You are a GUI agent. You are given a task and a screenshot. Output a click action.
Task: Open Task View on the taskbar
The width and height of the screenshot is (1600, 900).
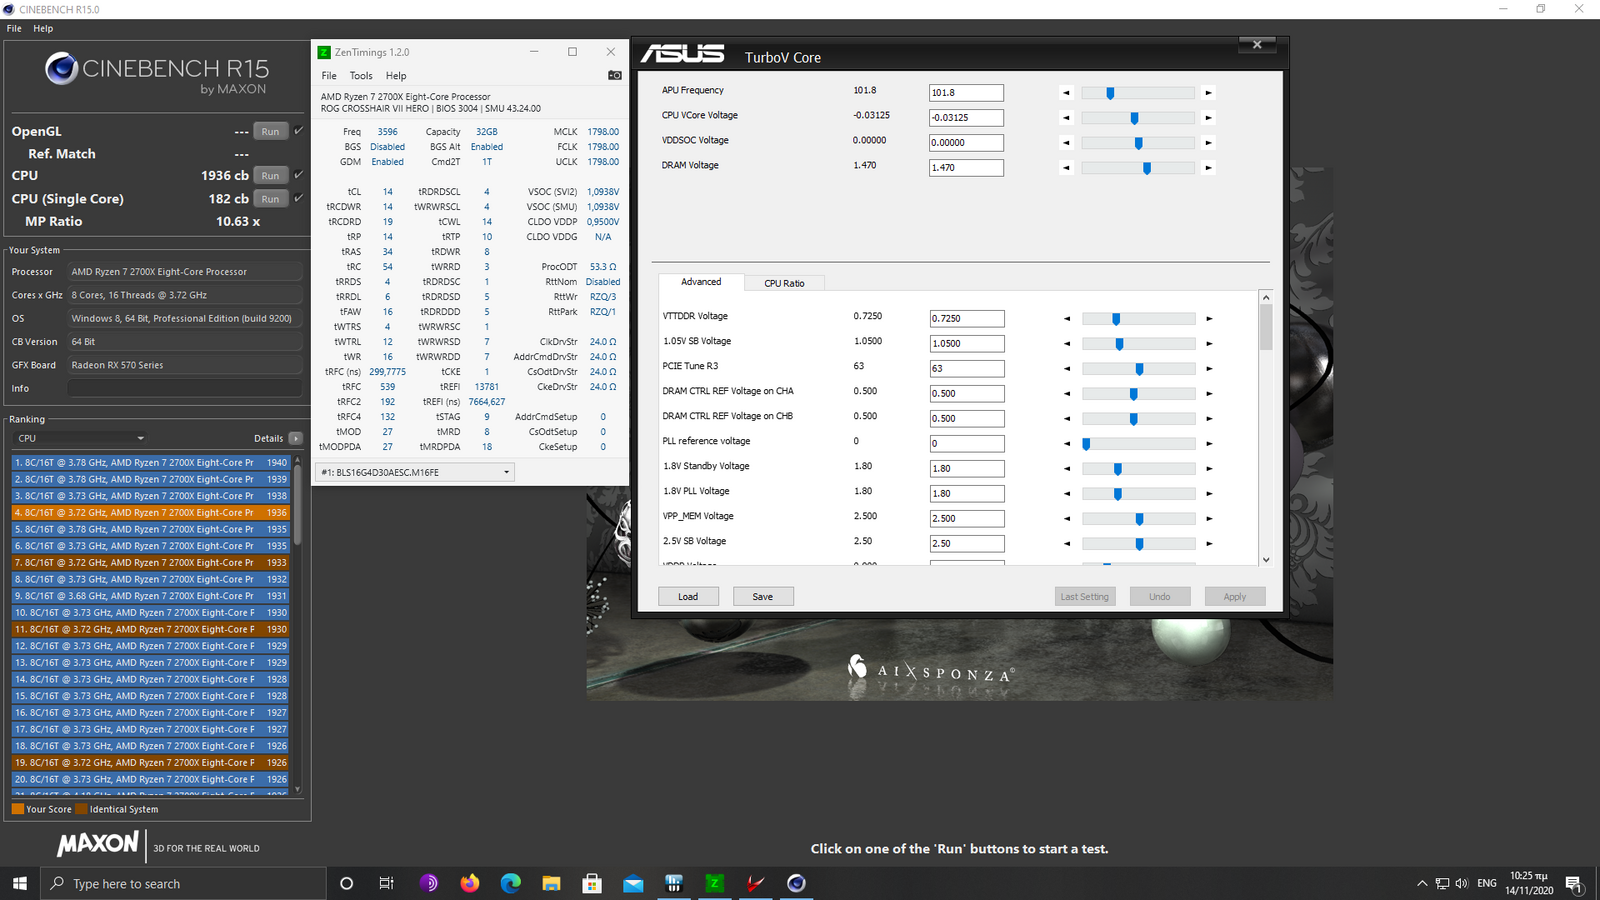[x=387, y=883]
